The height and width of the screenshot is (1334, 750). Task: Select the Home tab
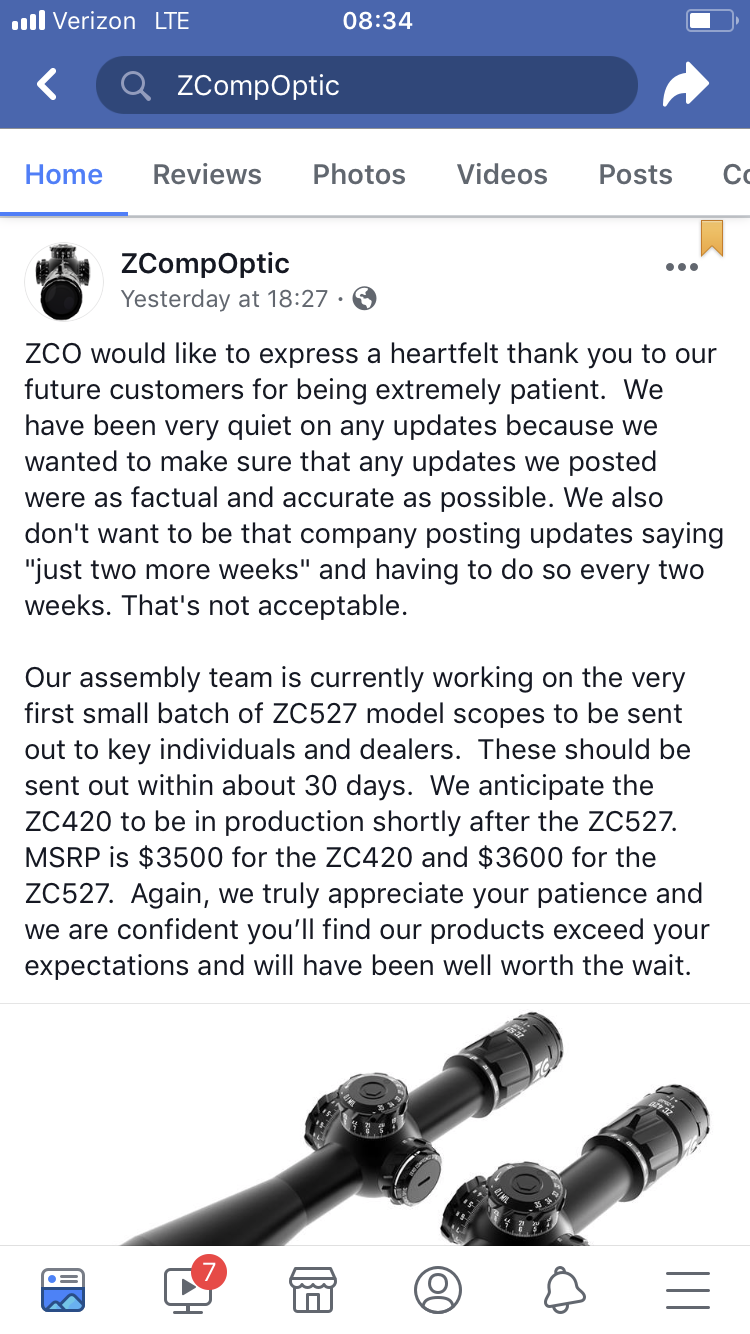[64, 174]
